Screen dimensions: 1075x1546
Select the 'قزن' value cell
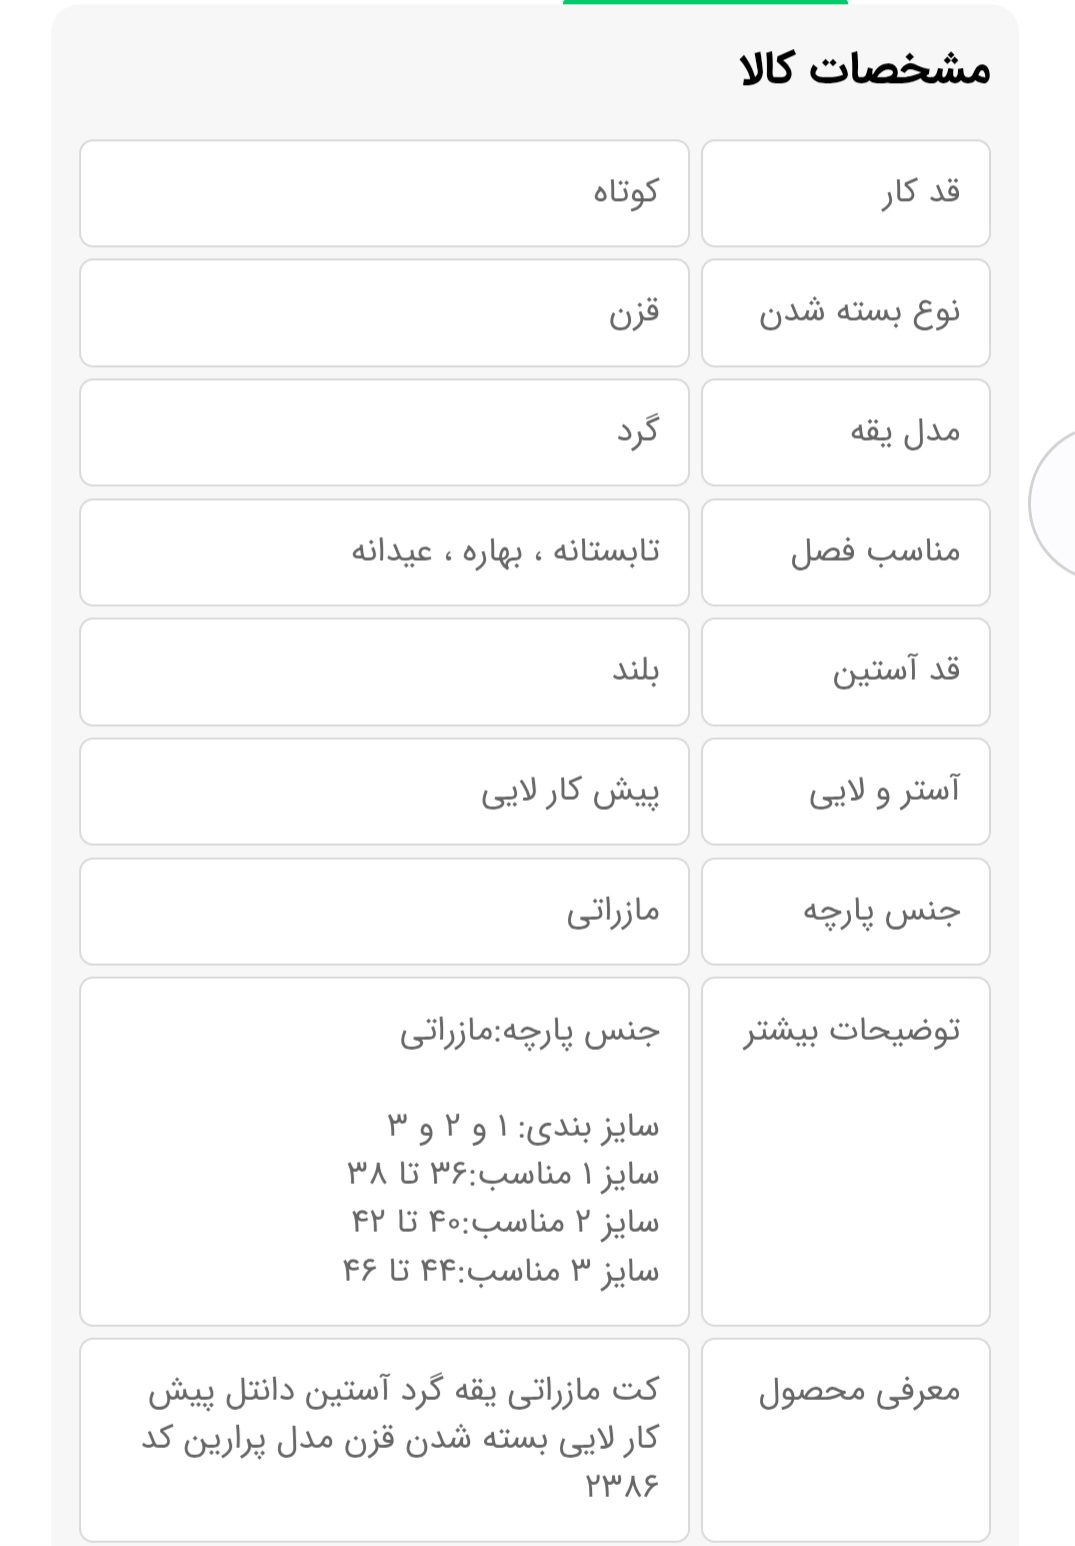(x=384, y=313)
